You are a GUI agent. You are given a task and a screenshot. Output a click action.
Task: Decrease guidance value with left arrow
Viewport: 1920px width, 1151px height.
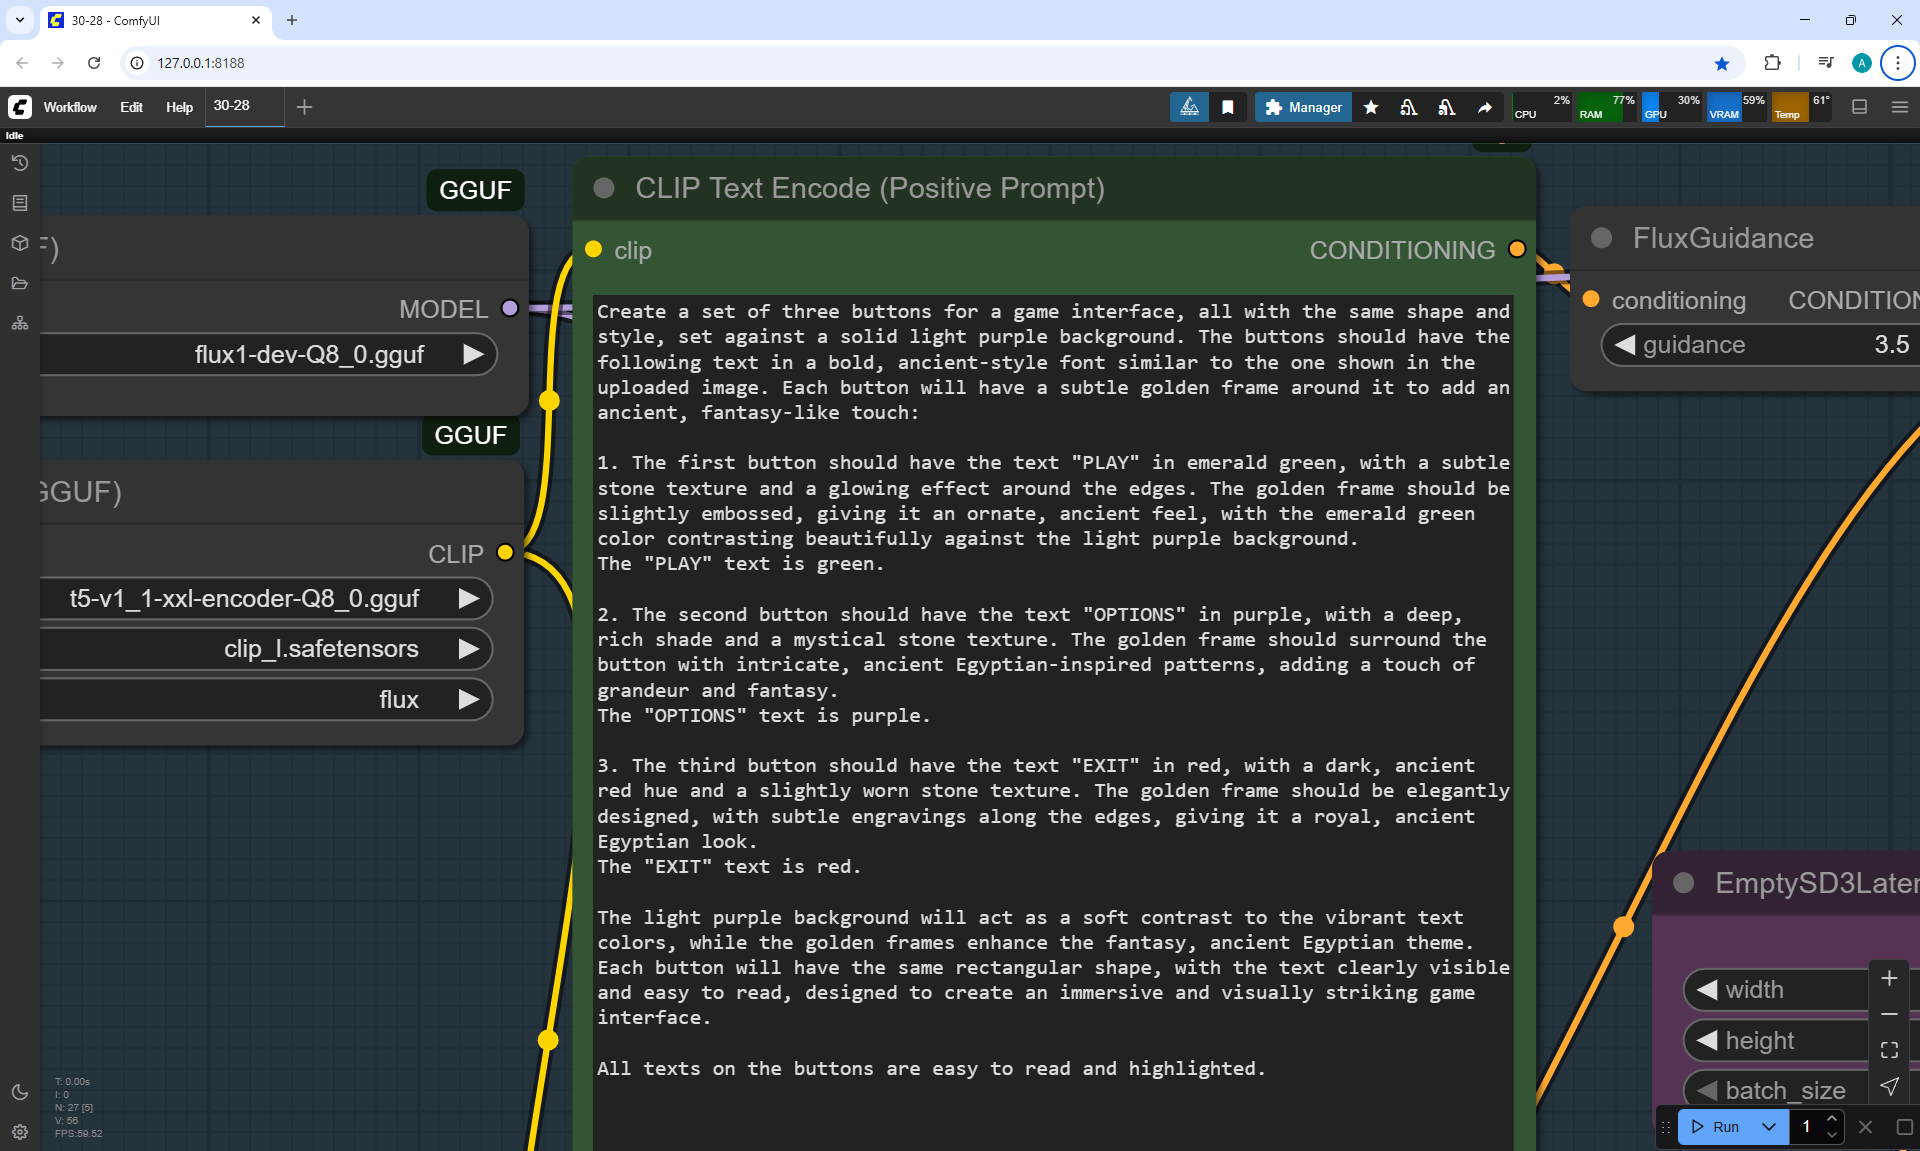coord(1625,345)
